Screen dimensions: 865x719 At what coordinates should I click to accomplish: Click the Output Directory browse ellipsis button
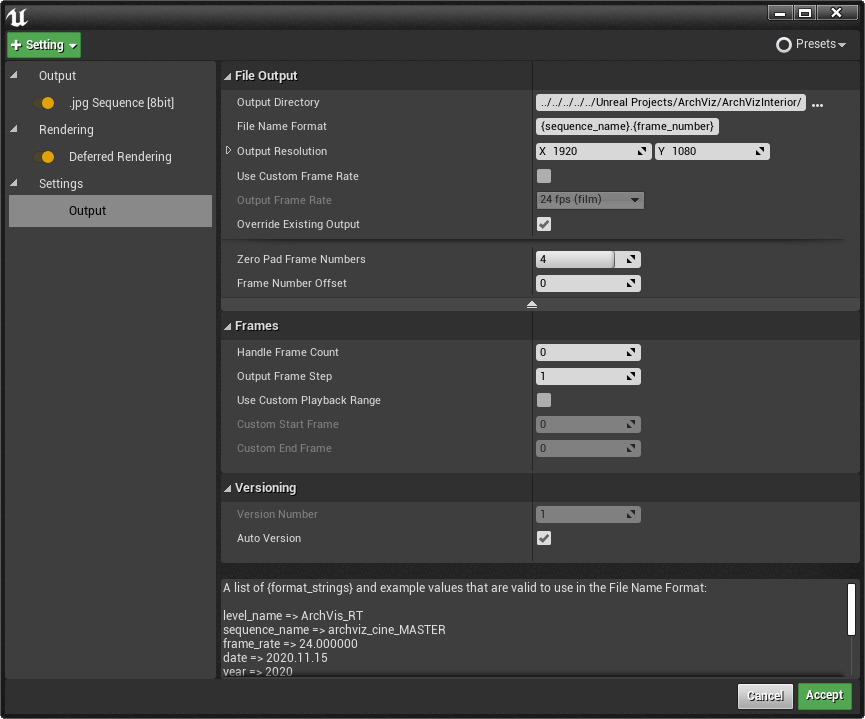[817, 104]
